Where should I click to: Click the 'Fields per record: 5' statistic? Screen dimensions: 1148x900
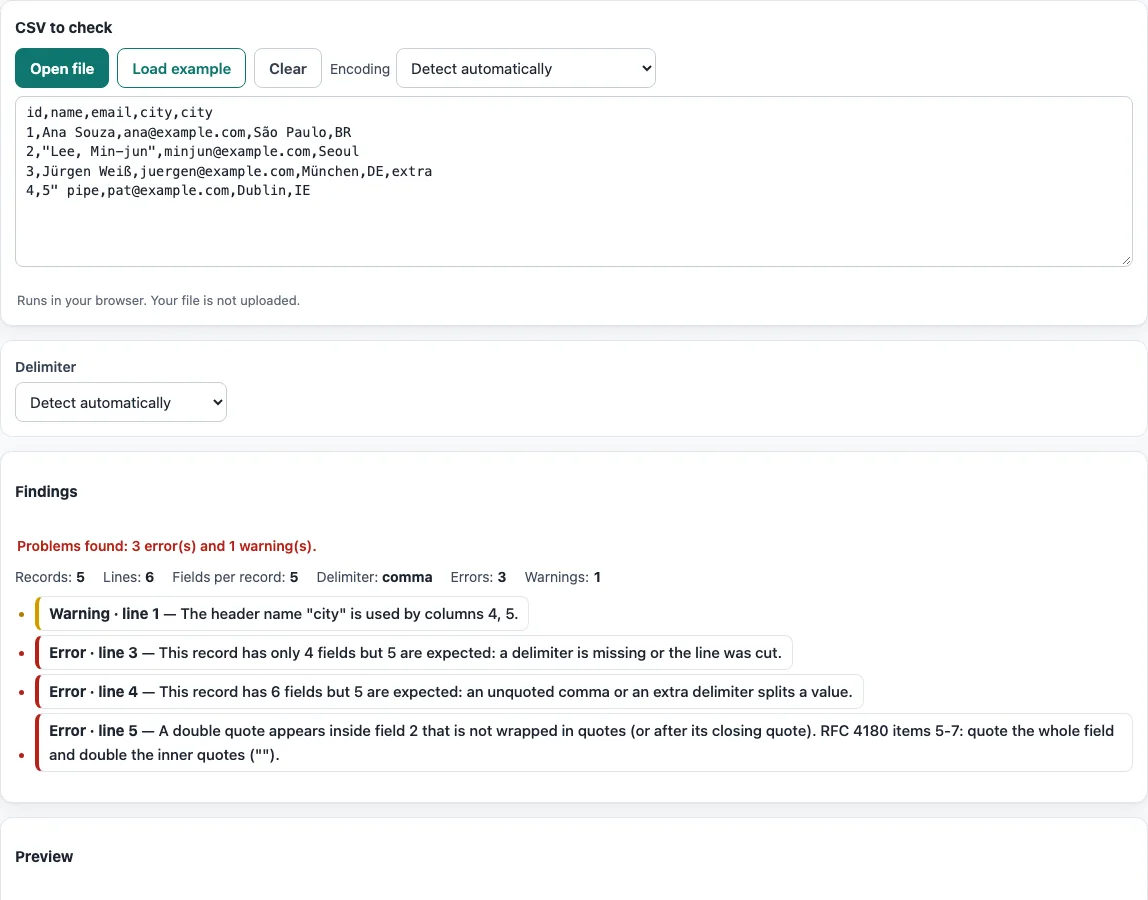pyautogui.click(x=235, y=577)
